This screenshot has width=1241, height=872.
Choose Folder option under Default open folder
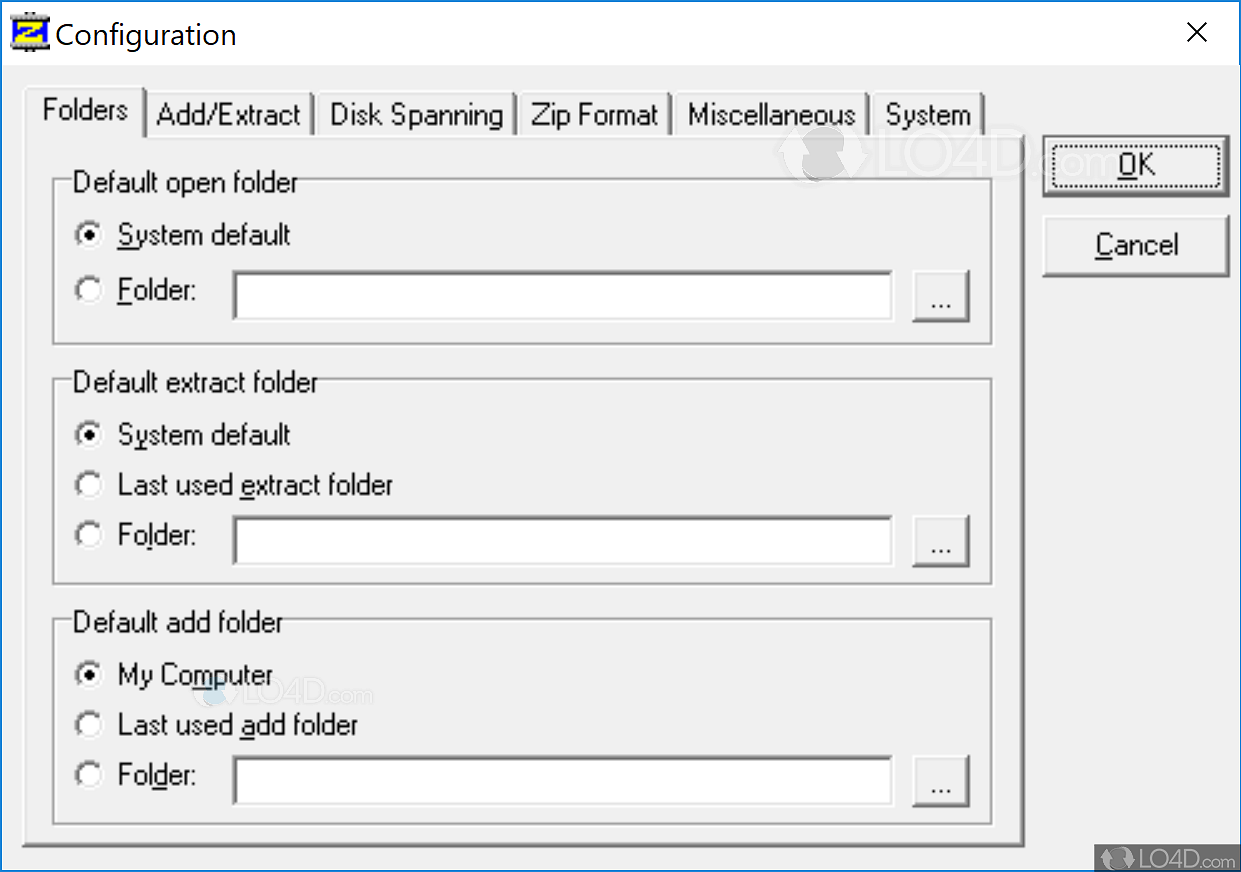coord(89,291)
